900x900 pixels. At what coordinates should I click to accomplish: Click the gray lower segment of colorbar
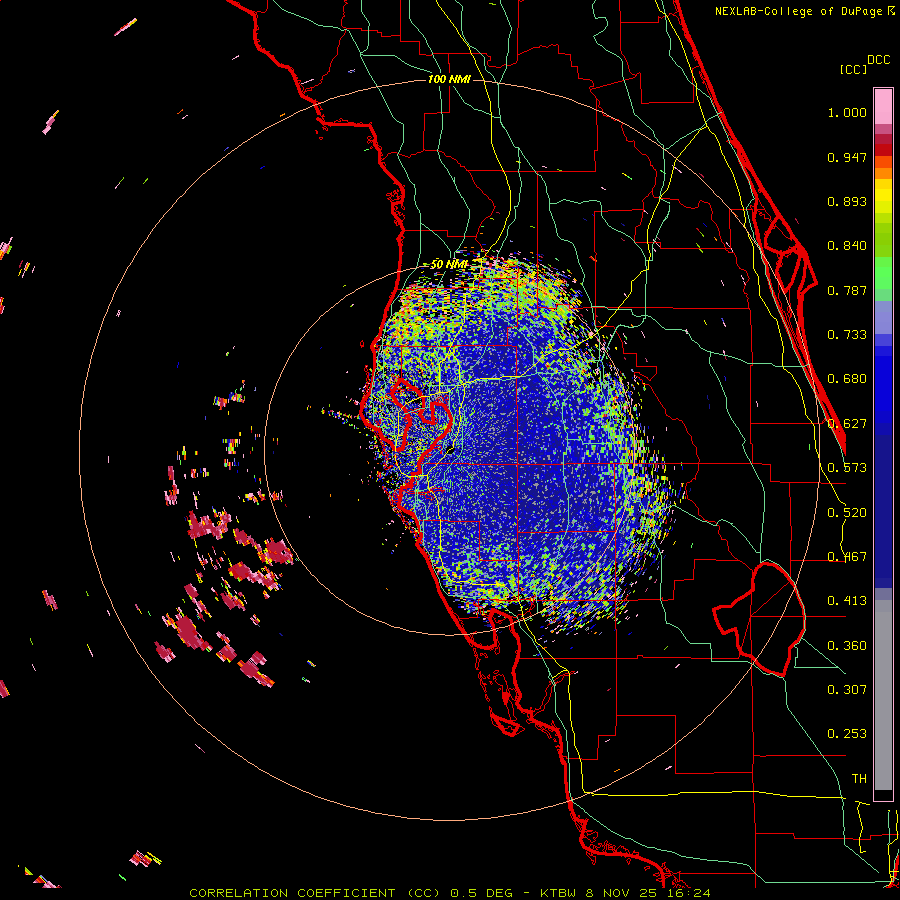[x=883, y=695]
